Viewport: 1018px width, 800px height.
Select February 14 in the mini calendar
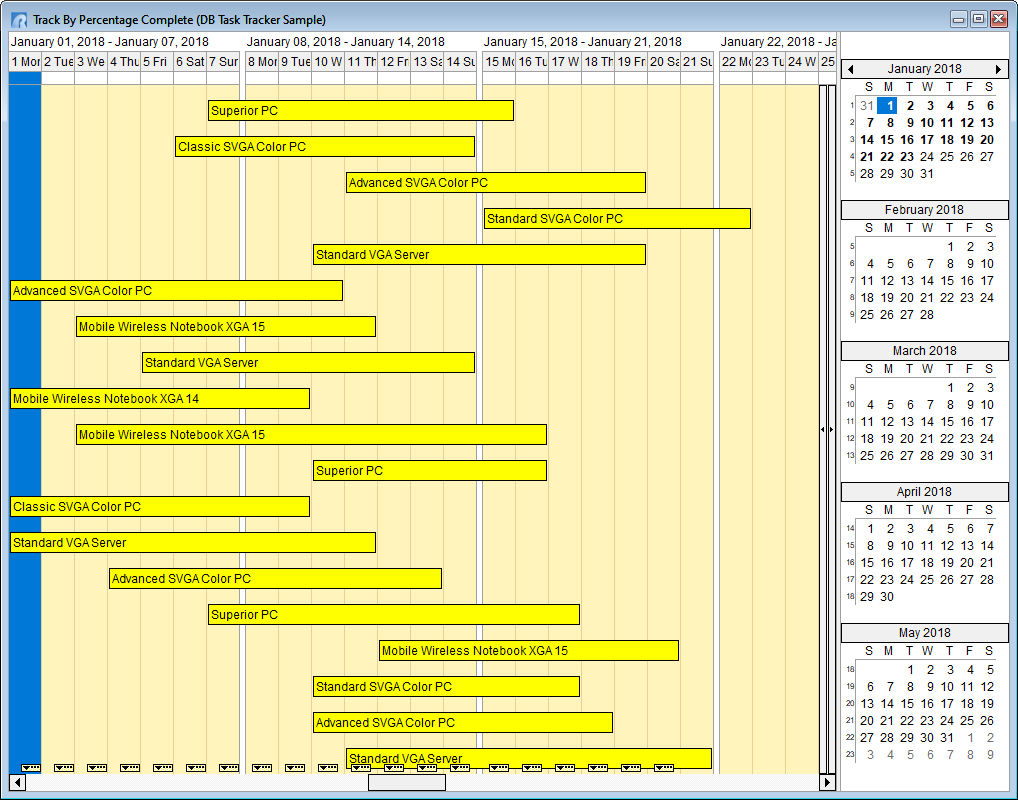point(927,281)
